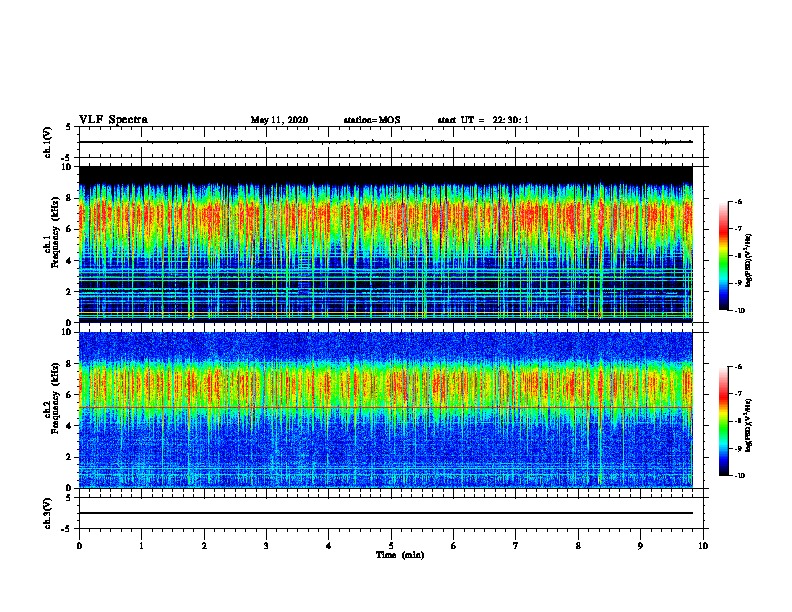Image resolution: width=792 pixels, height=612 pixels.
Task: Click the "-10" label on ch.2 color bar
Action: click(739, 476)
